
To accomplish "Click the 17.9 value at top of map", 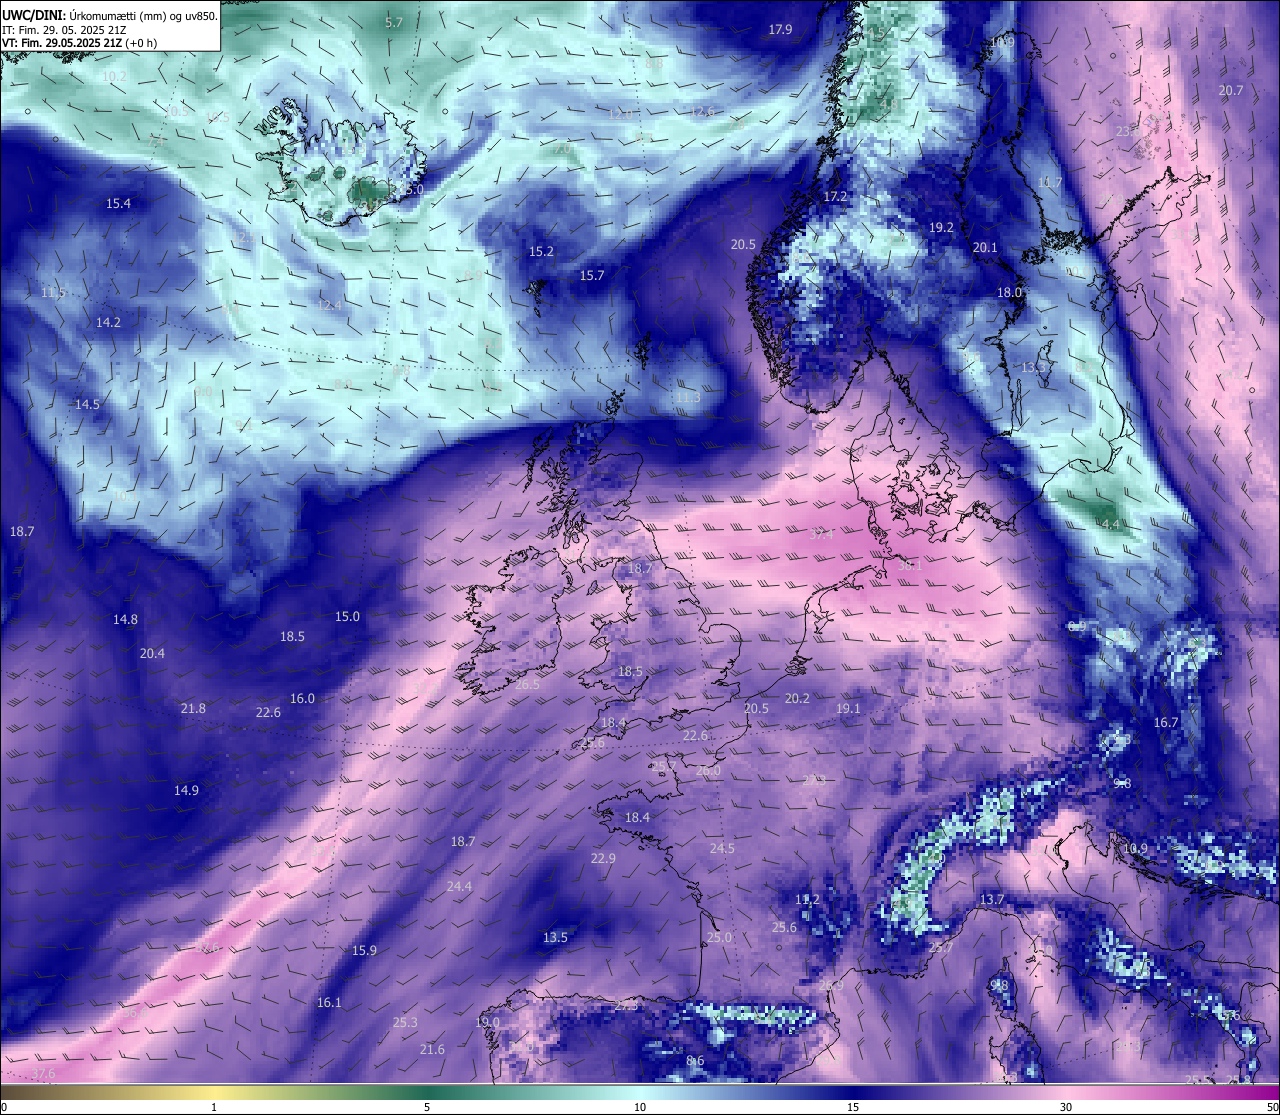I will coord(780,30).
